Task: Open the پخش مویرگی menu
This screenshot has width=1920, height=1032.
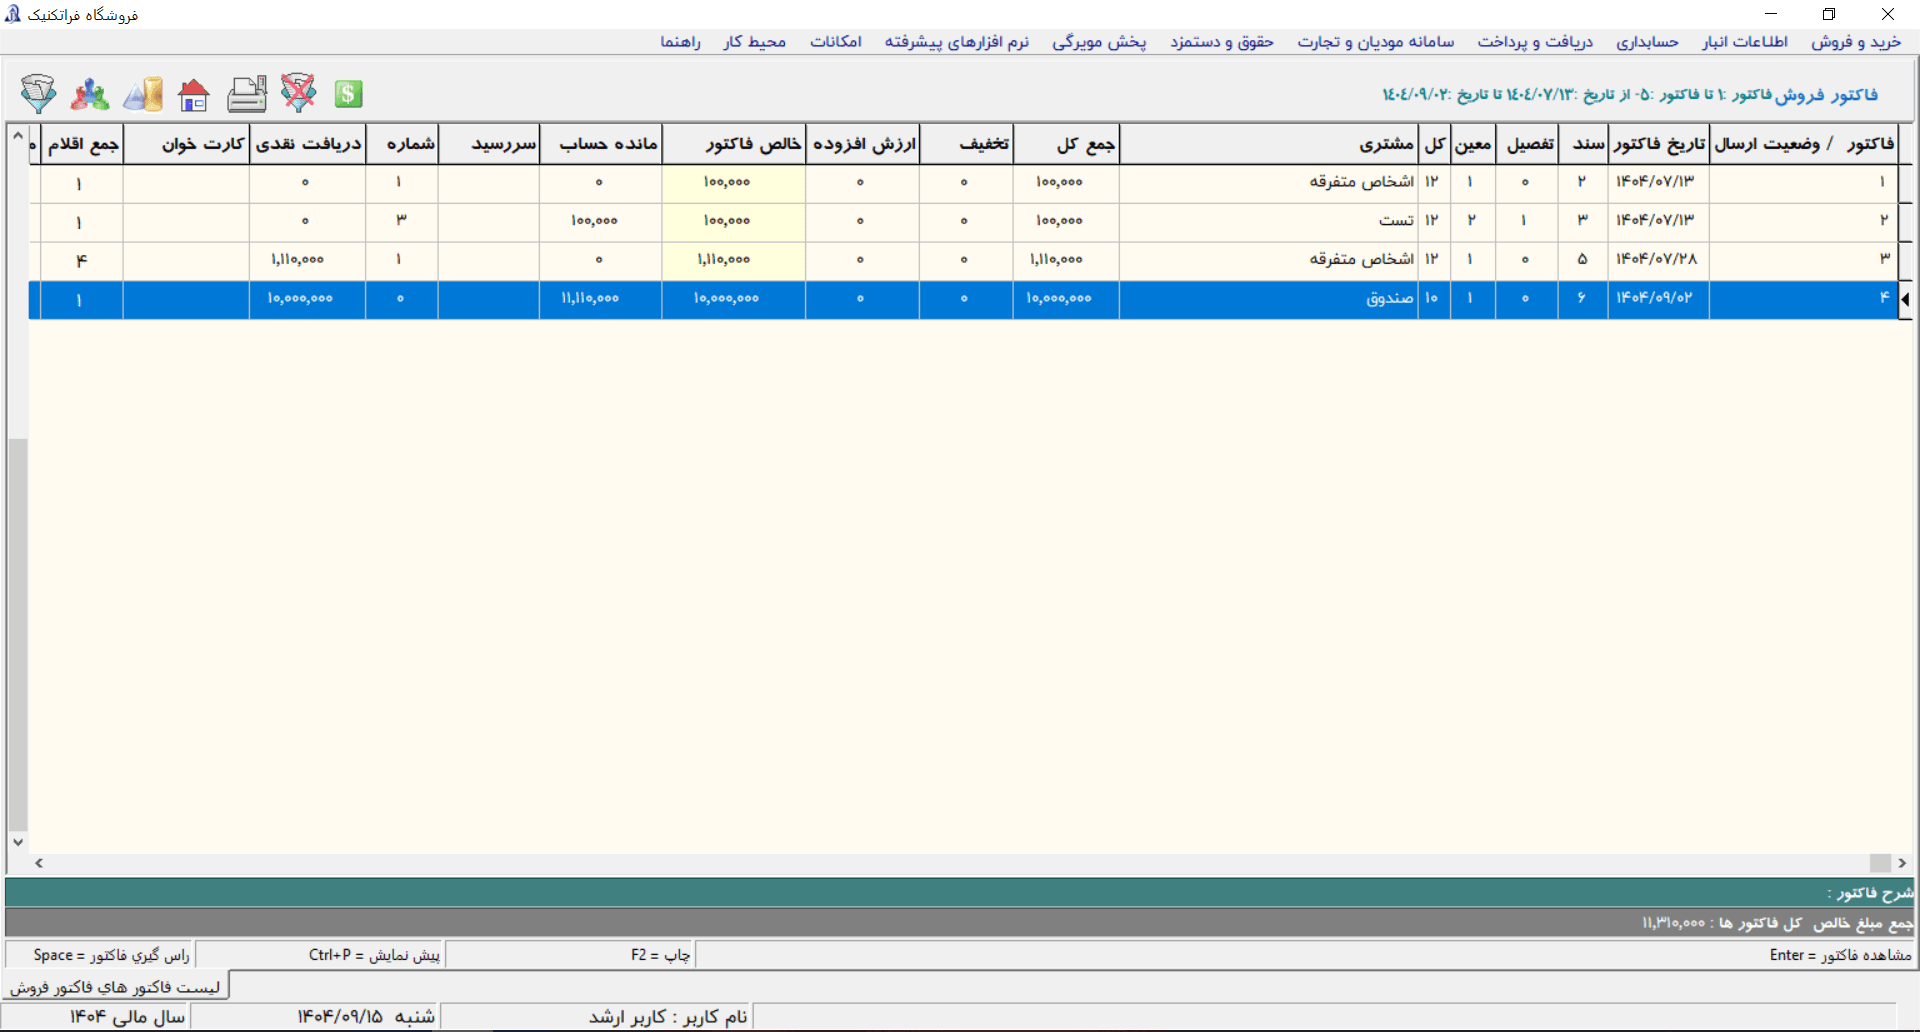Action: point(1099,41)
